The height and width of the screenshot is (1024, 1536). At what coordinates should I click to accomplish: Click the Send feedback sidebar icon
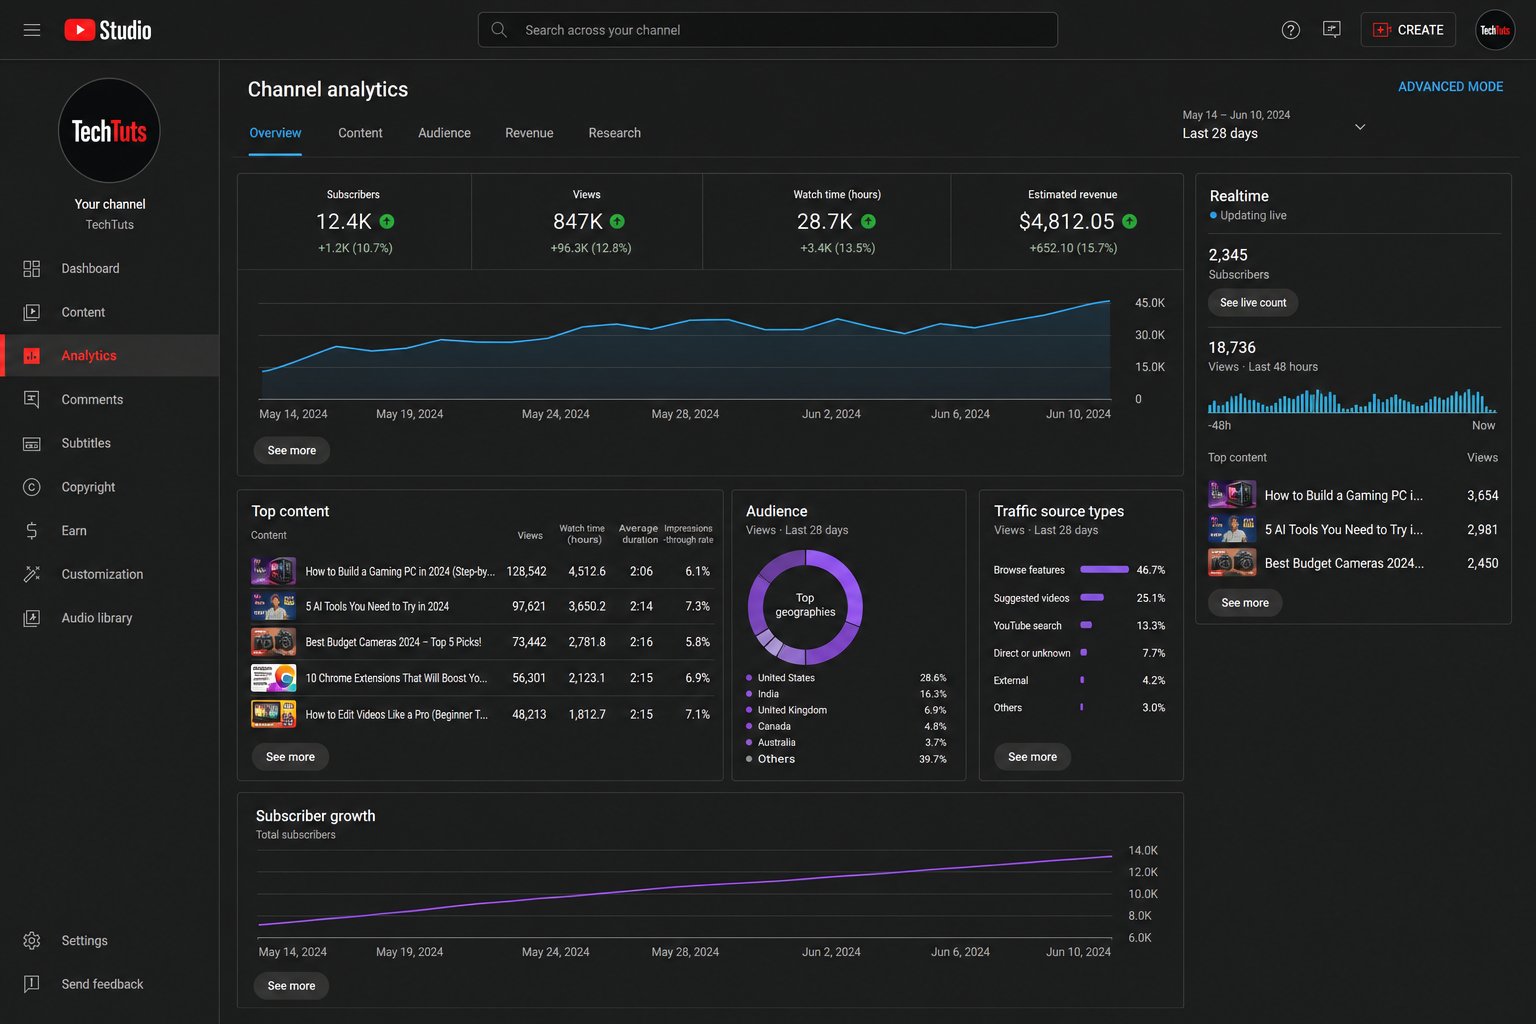click(32, 984)
